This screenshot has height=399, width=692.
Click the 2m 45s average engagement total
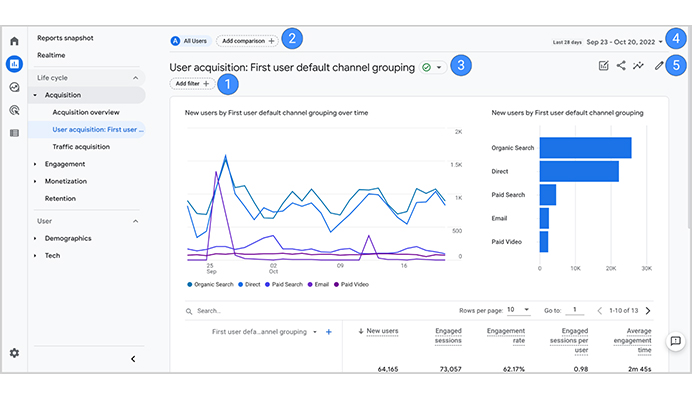639,369
